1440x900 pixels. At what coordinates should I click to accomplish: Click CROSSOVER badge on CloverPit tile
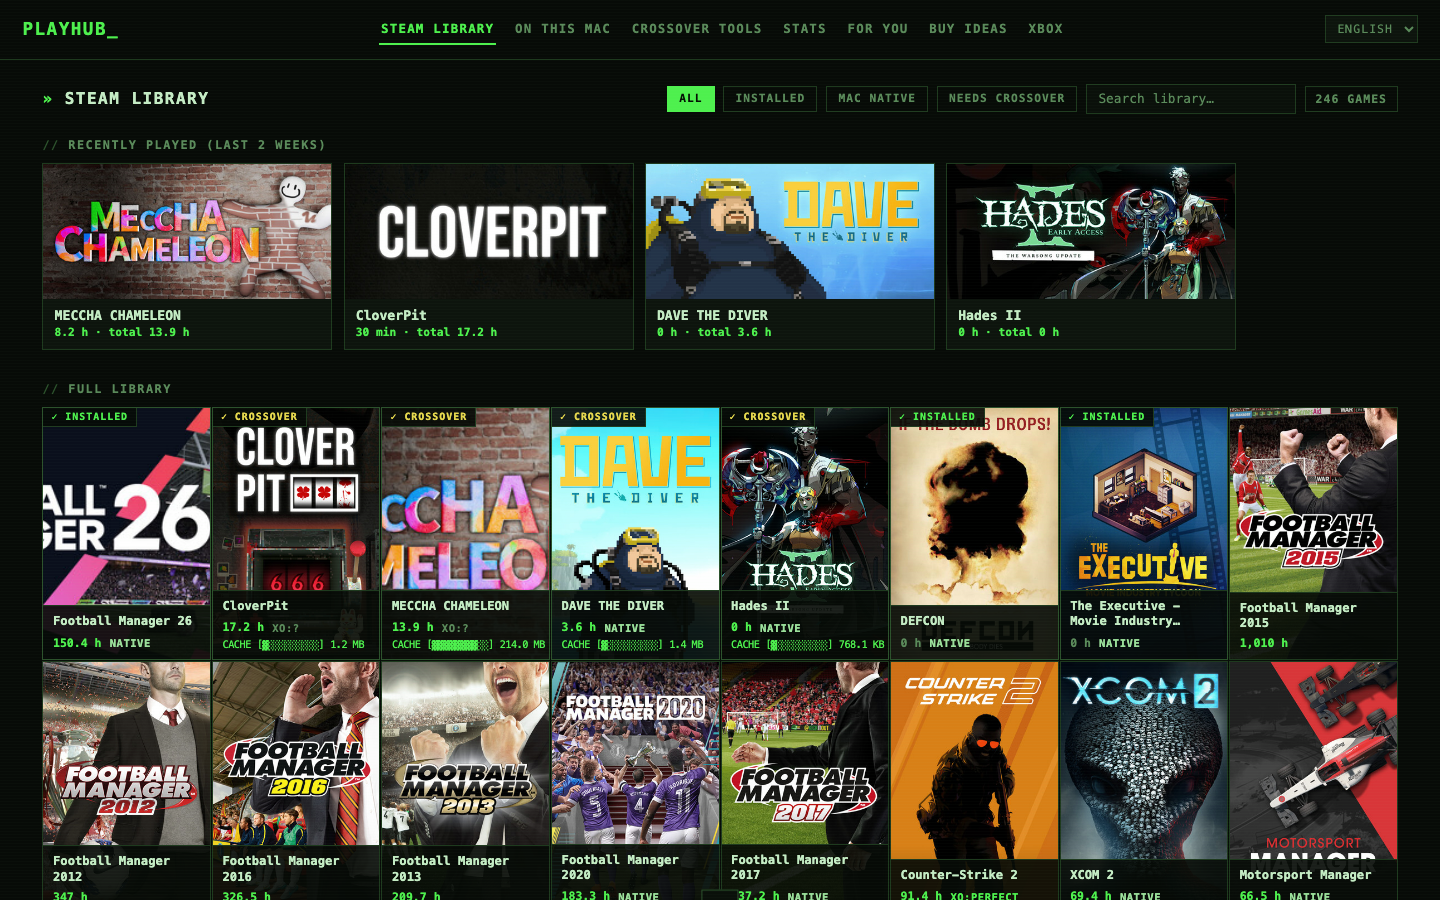259,416
